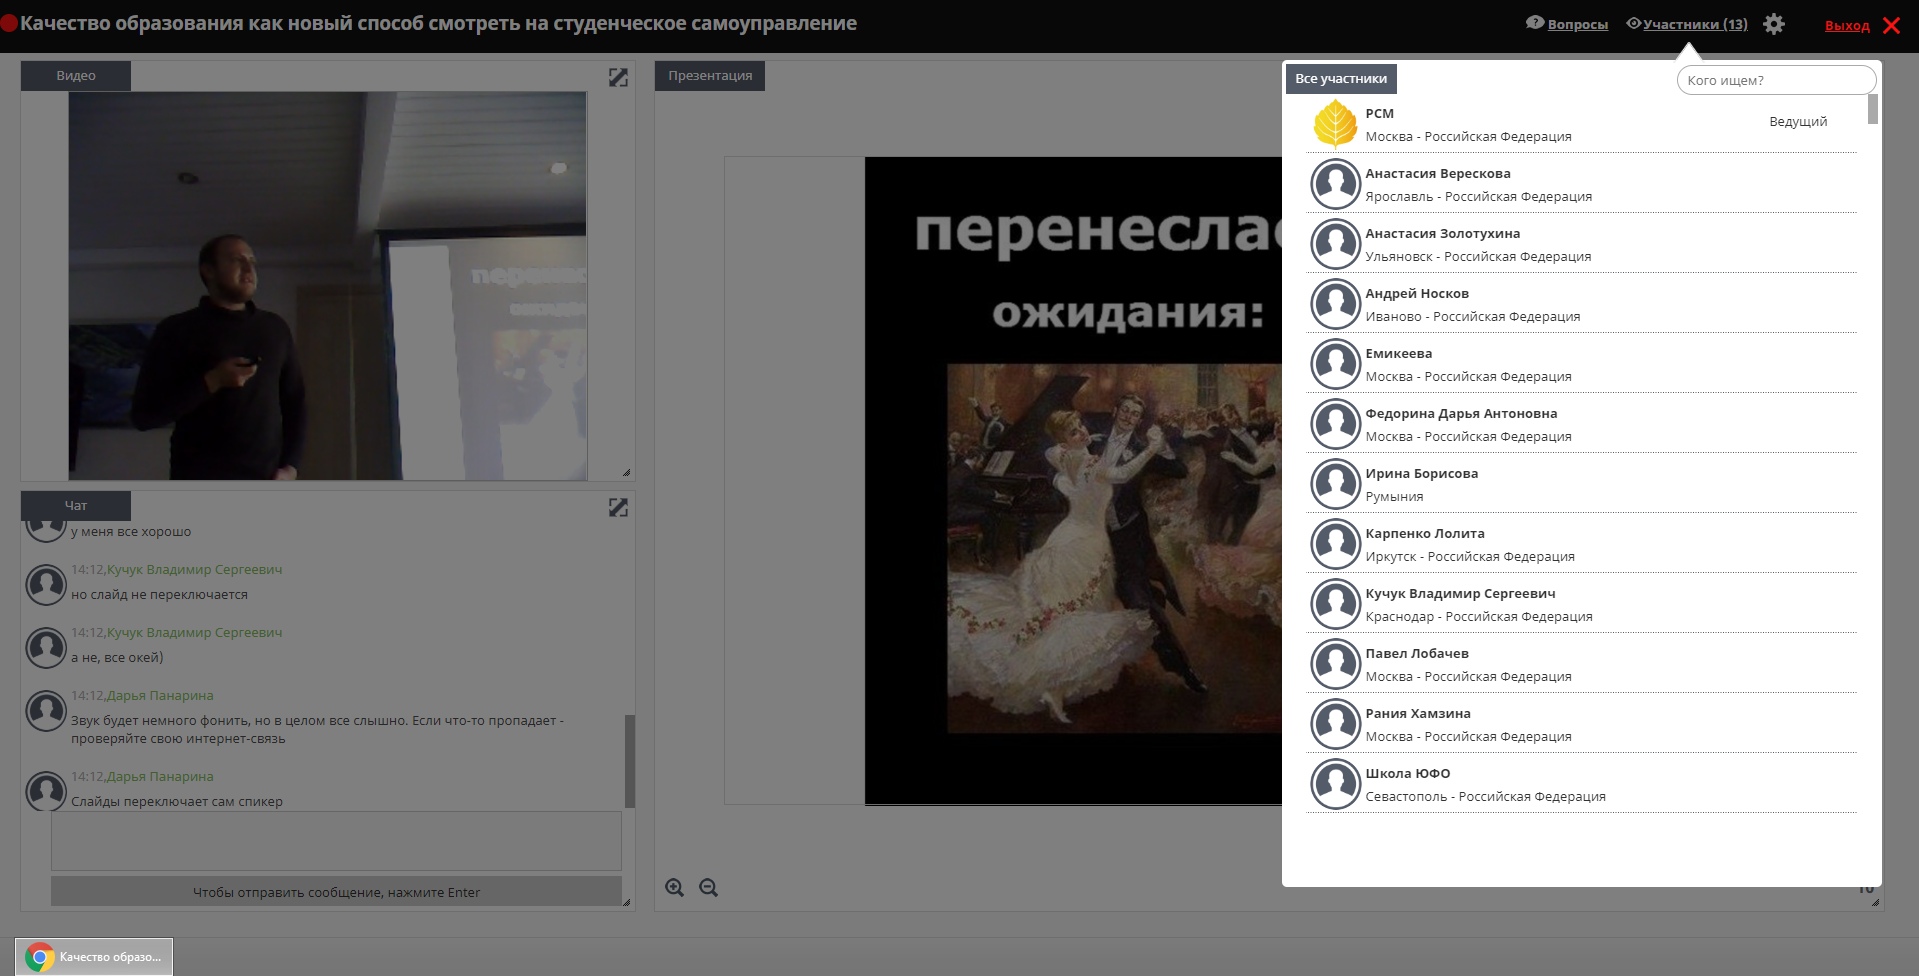This screenshot has width=1919, height=976.
Task: Click the Ведущий role label
Action: pyautogui.click(x=1798, y=121)
